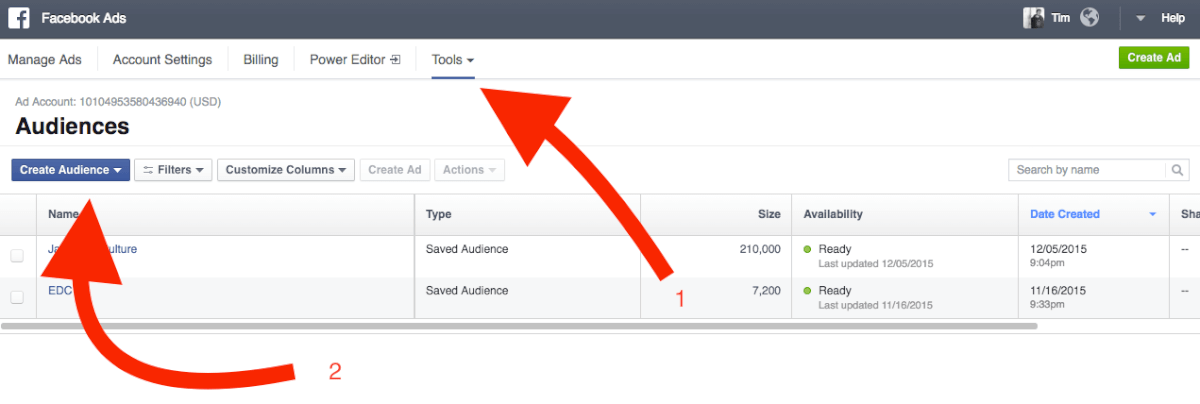Open Tim's profile picture

click(x=1033, y=18)
